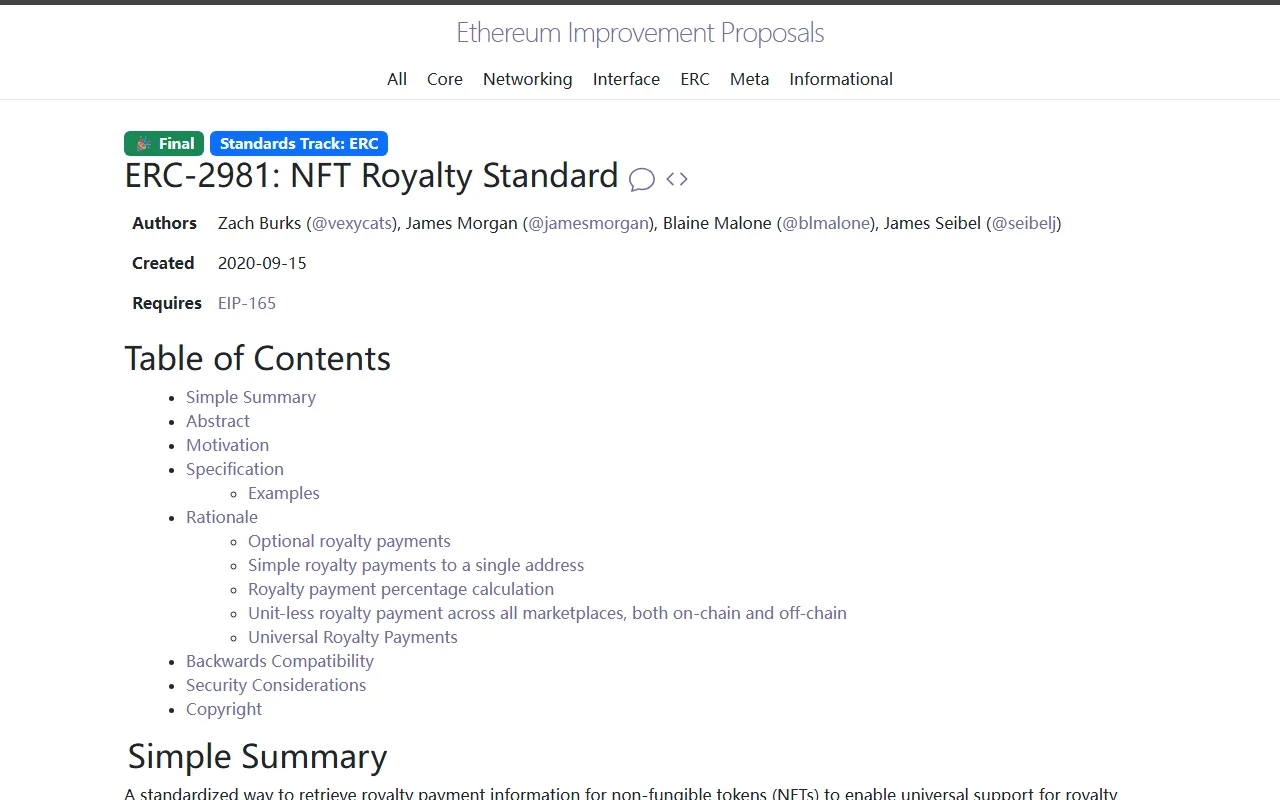Open Optional royalty payments subsection
The height and width of the screenshot is (800, 1280).
coord(349,541)
